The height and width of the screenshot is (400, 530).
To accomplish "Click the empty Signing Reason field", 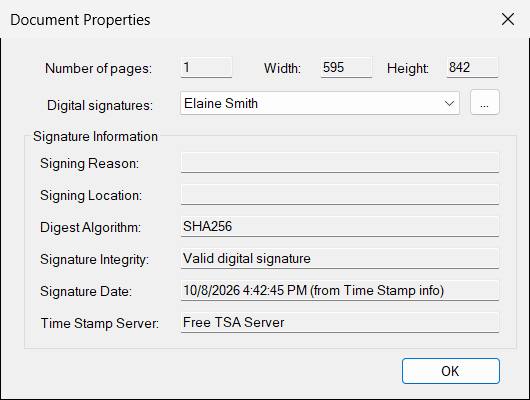I will [340, 162].
